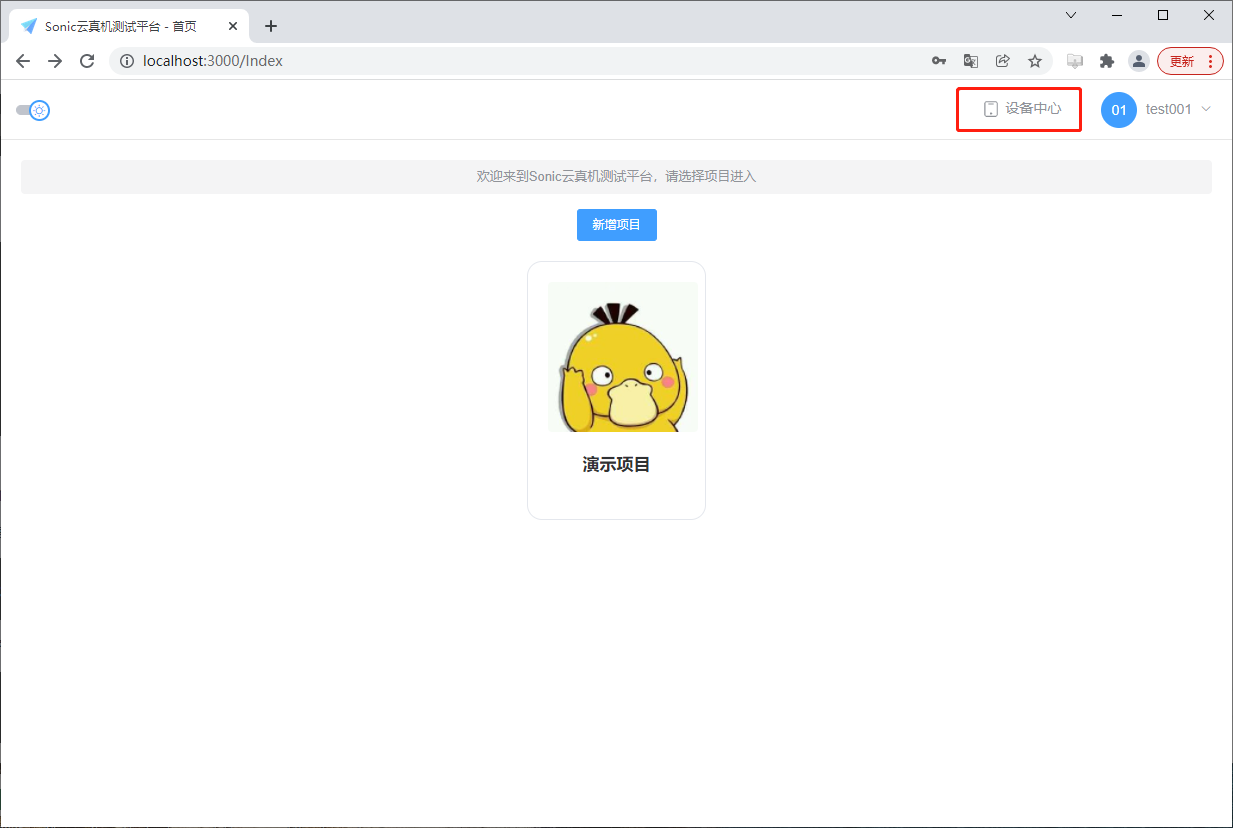Viewport: 1233px width, 828px height.
Task: Click the test001 username text
Action: (x=1169, y=109)
